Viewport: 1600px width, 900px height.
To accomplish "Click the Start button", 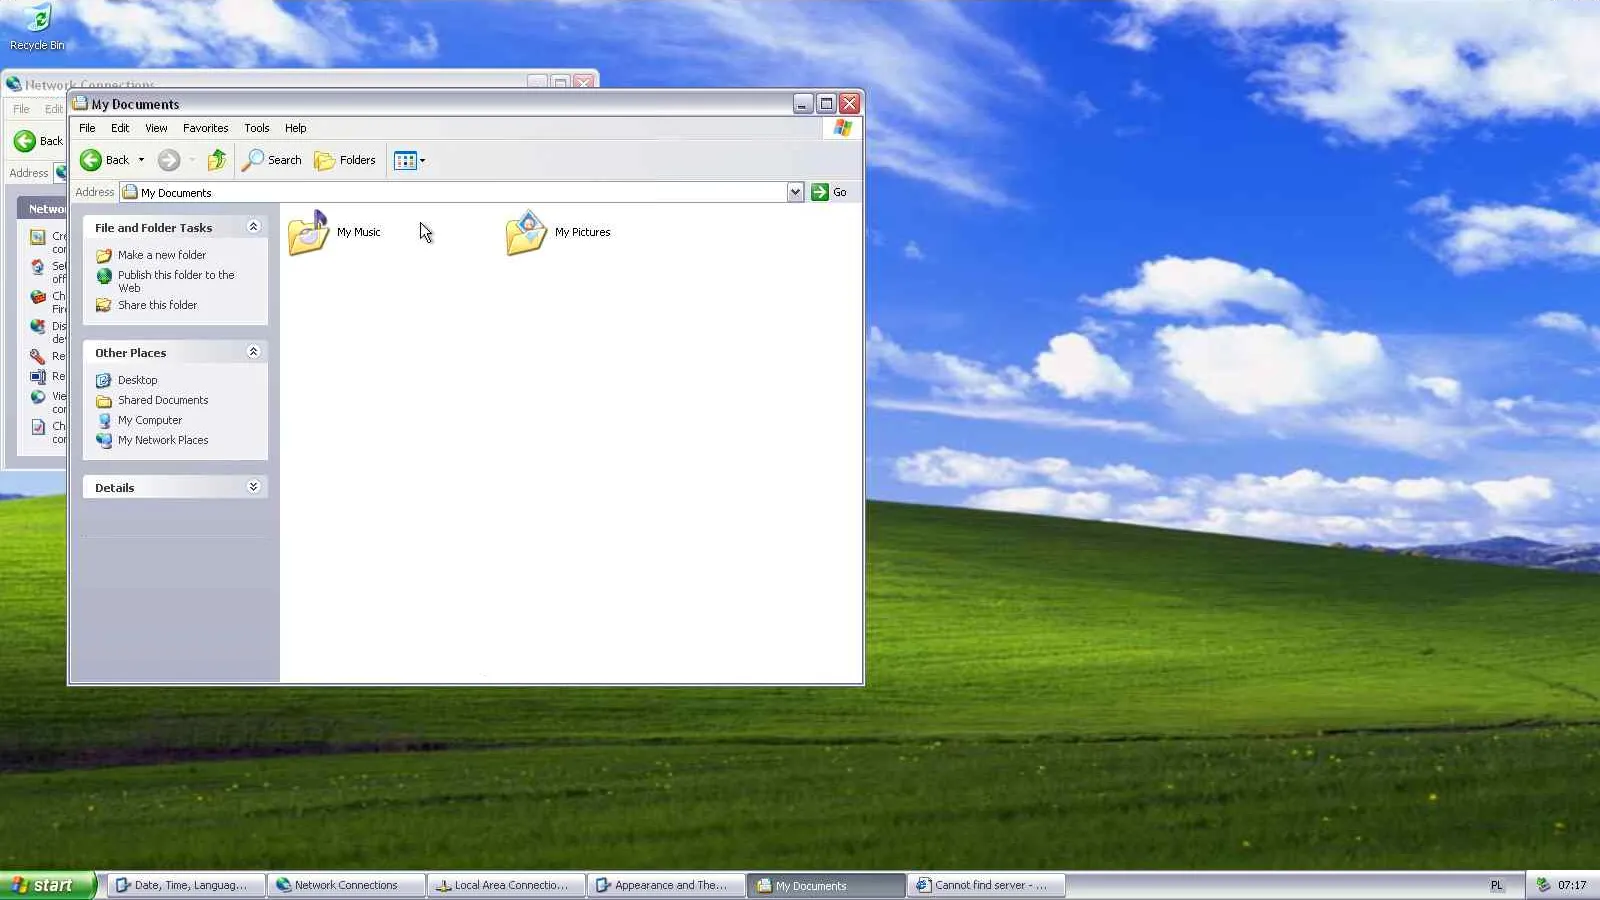I will click(48, 885).
